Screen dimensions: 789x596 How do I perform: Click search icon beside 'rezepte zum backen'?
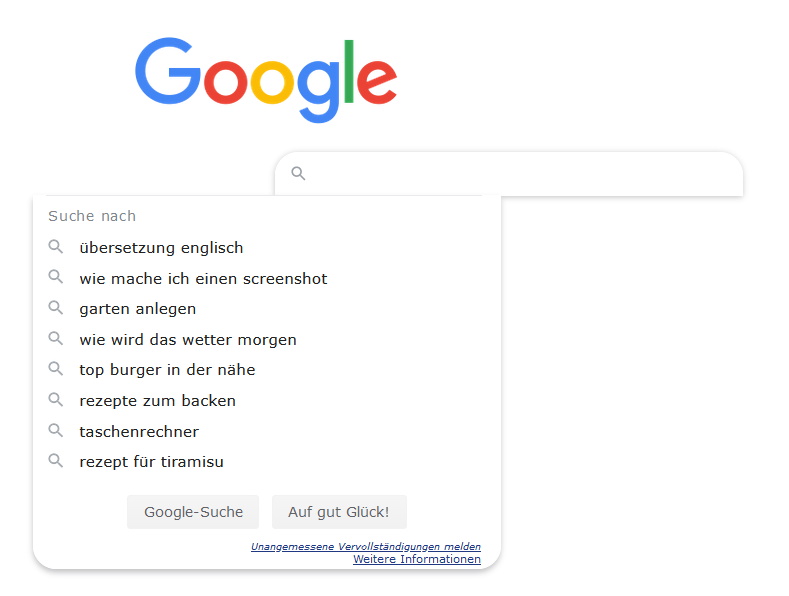(56, 400)
